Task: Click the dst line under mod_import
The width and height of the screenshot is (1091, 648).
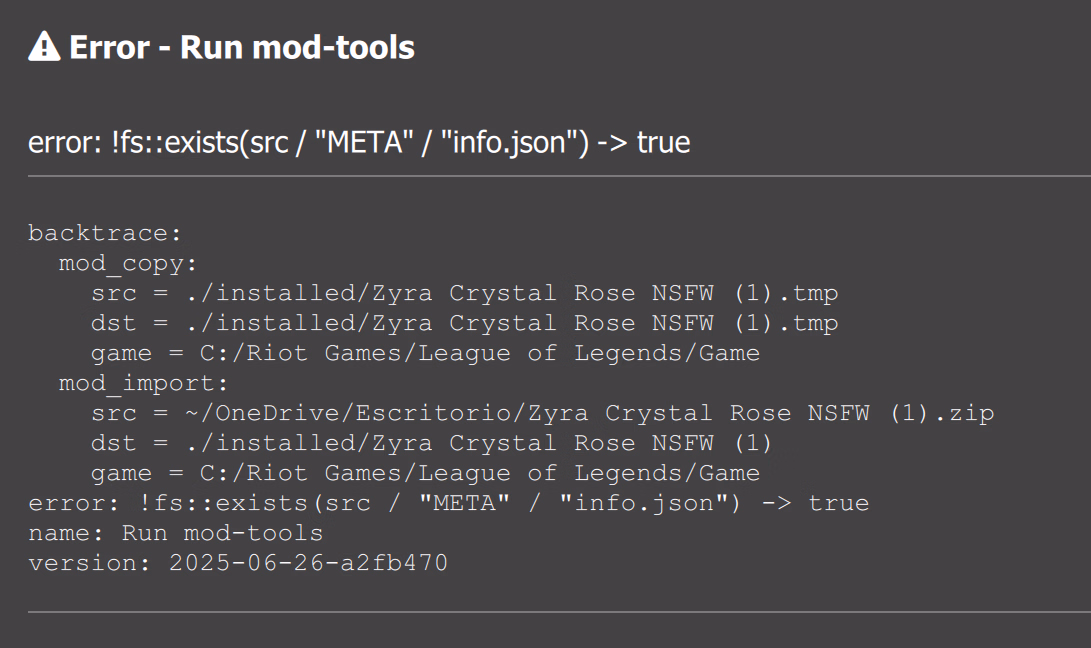Action: 432,443
